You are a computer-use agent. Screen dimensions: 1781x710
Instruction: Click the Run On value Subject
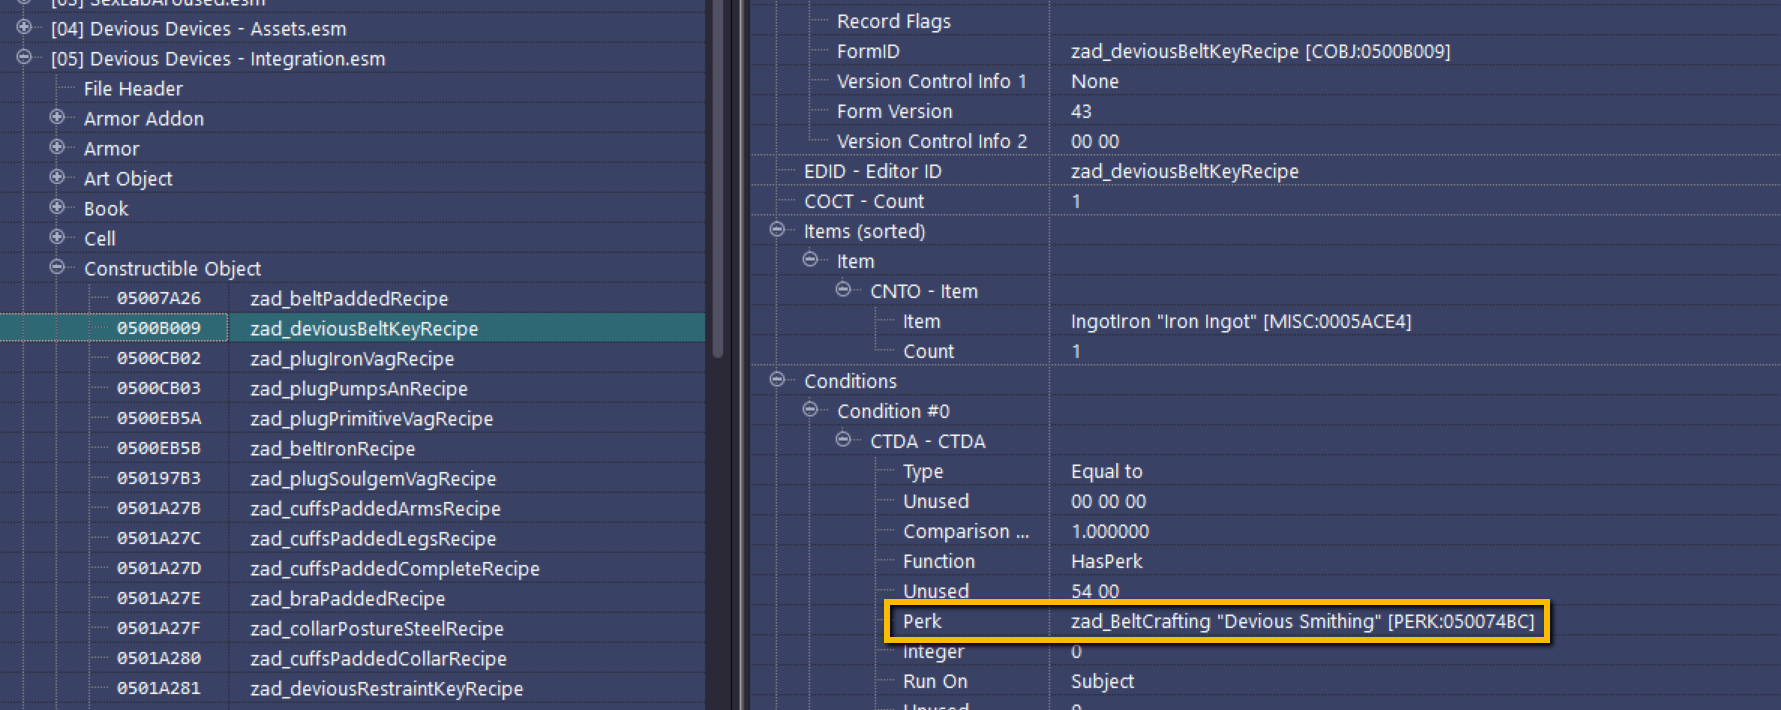1102,681
